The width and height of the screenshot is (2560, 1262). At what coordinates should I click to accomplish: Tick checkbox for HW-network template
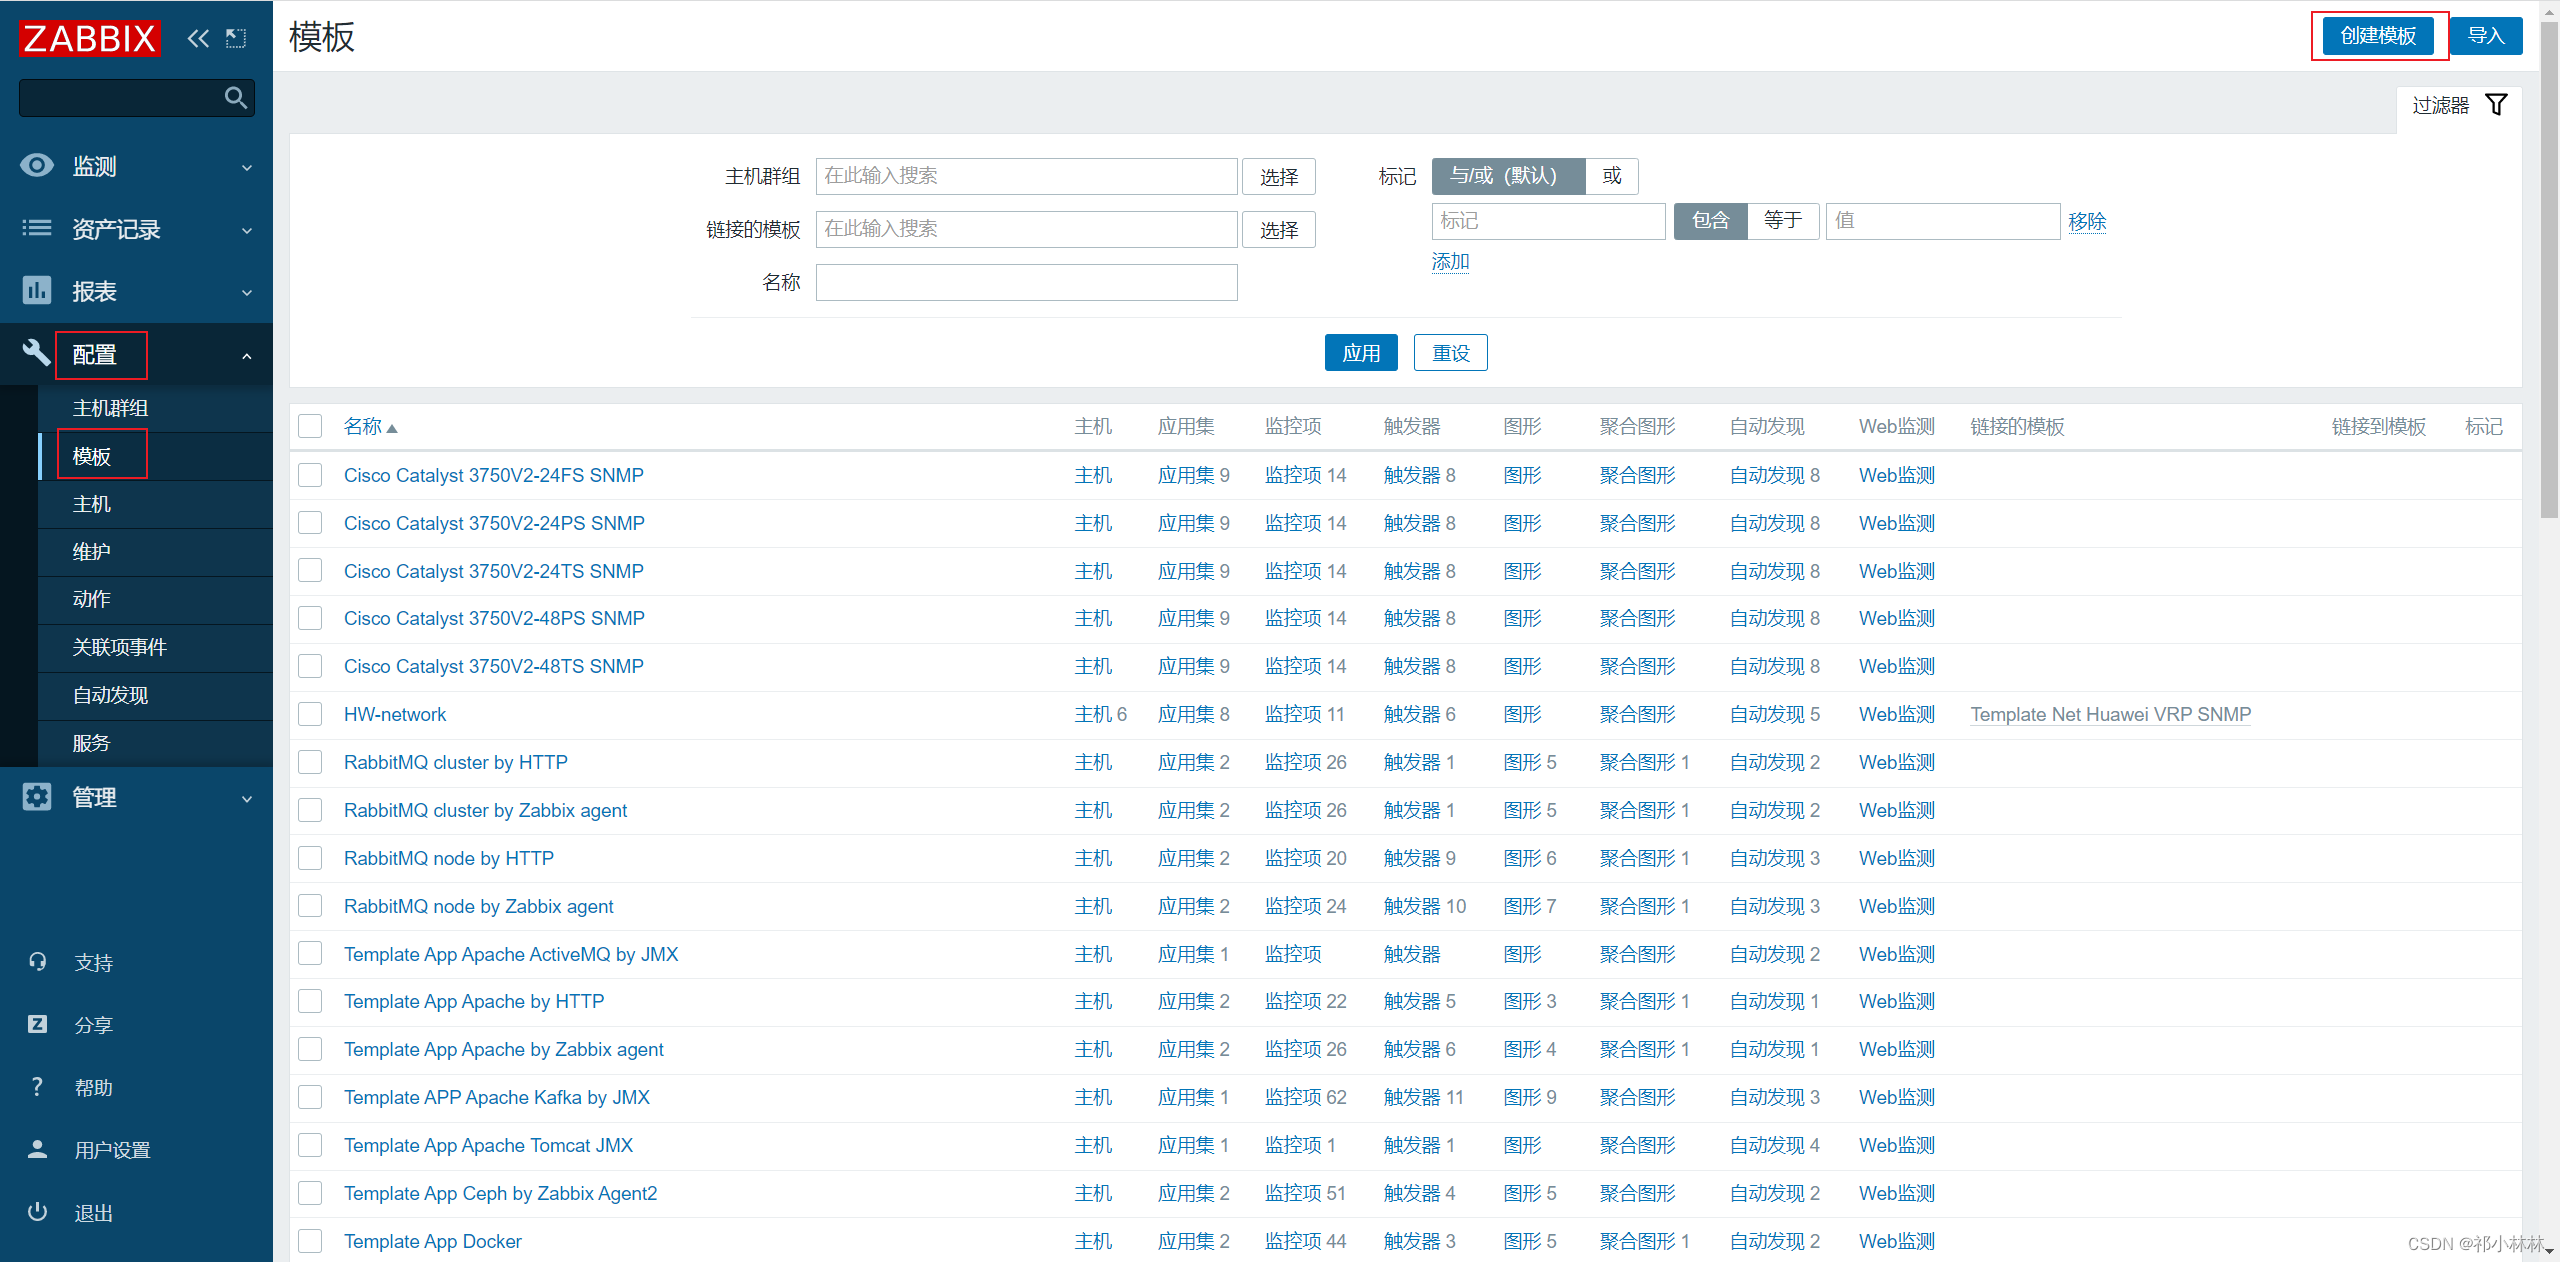click(310, 714)
